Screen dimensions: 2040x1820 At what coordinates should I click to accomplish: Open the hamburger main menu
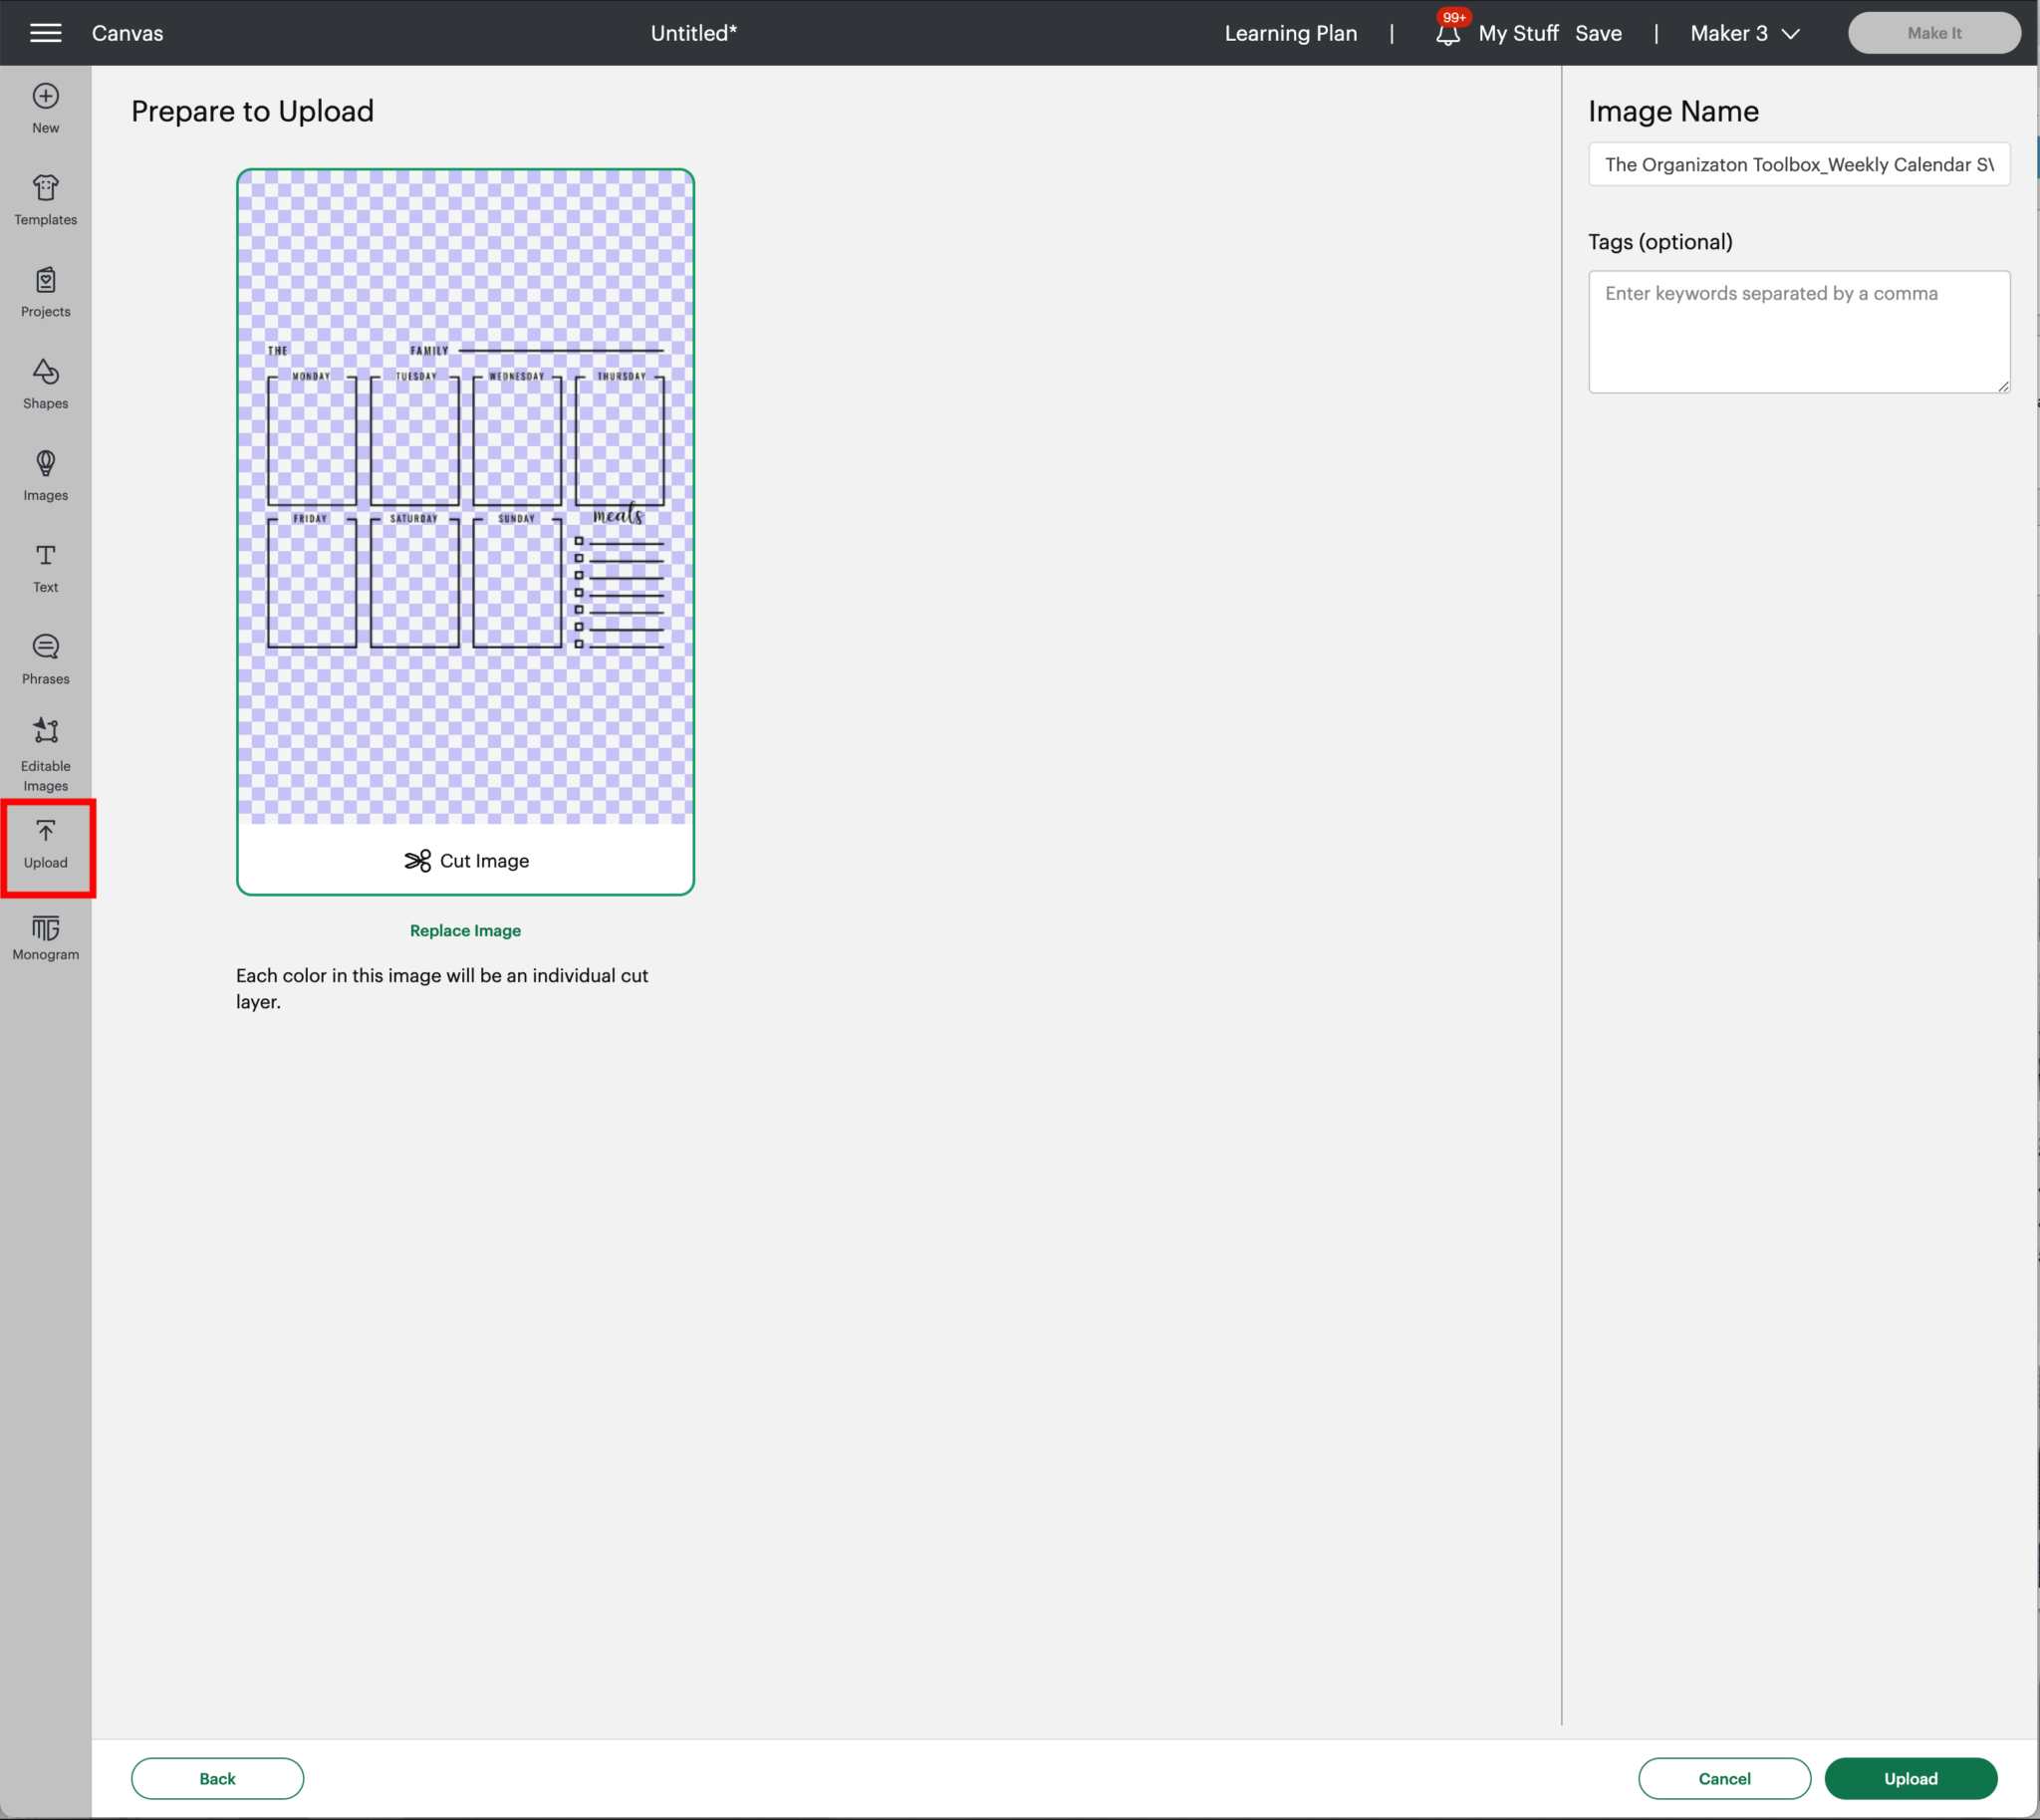45,33
